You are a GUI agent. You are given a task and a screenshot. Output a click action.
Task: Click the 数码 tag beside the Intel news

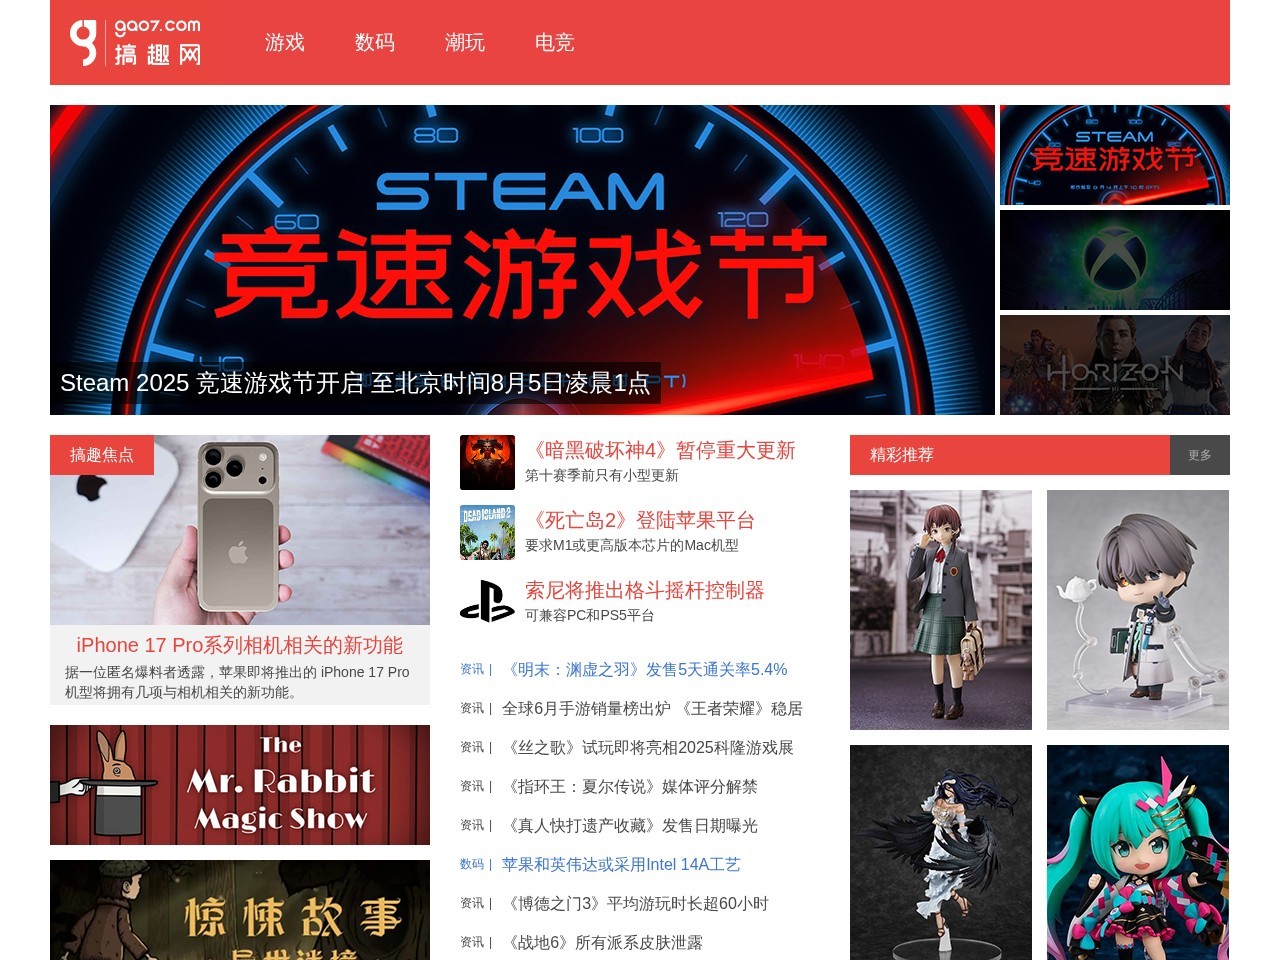(x=471, y=864)
